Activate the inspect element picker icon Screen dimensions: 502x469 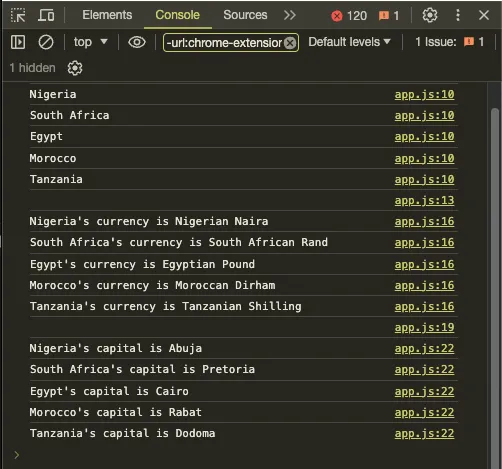pyautogui.click(x=18, y=15)
